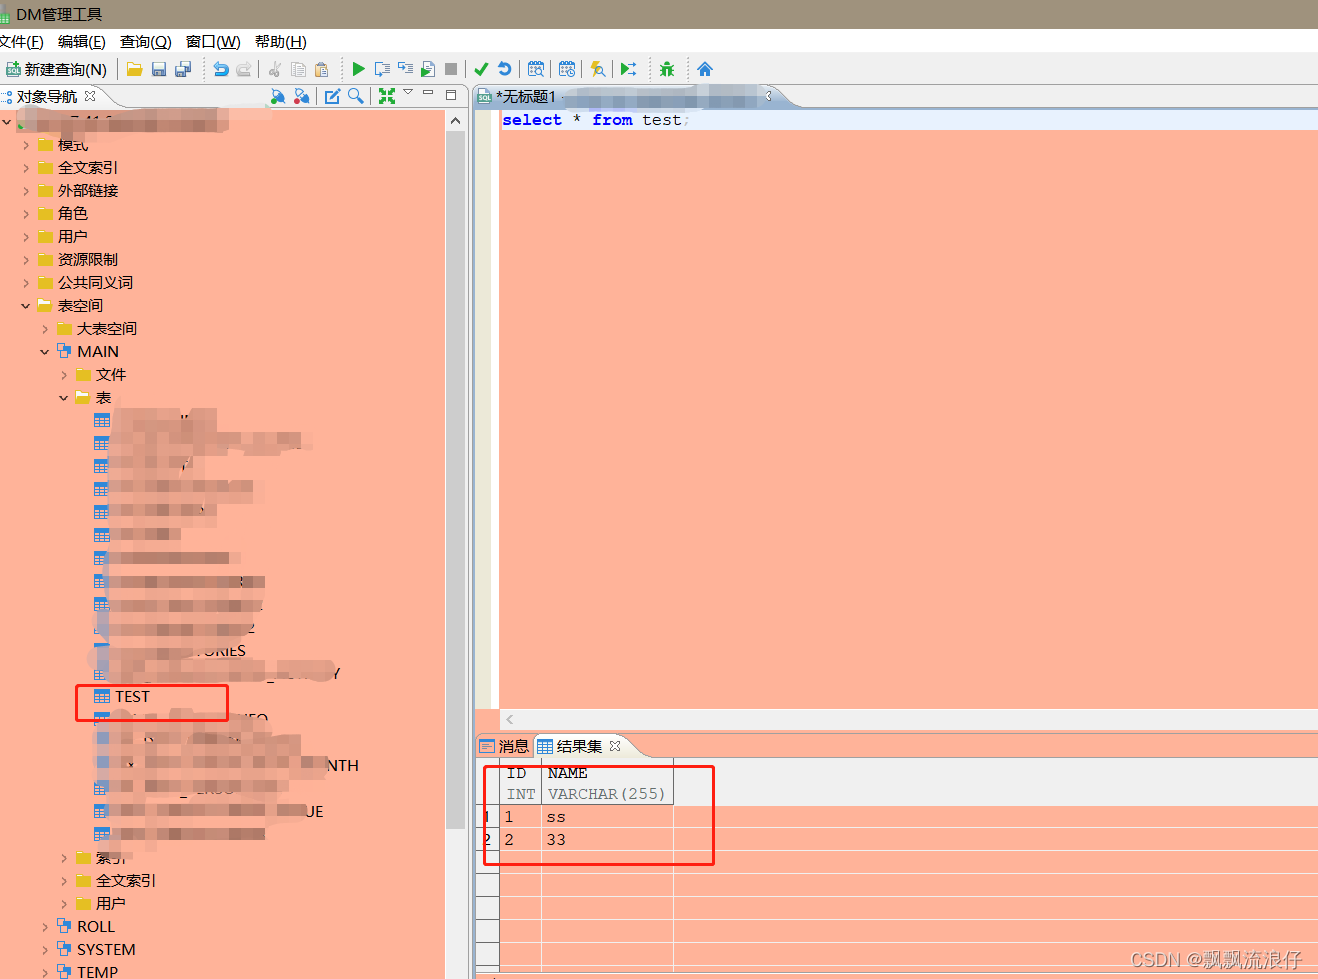This screenshot has width=1318, height=979.
Task: Click the NAME VARCHAR(255) column header
Action: click(607, 783)
